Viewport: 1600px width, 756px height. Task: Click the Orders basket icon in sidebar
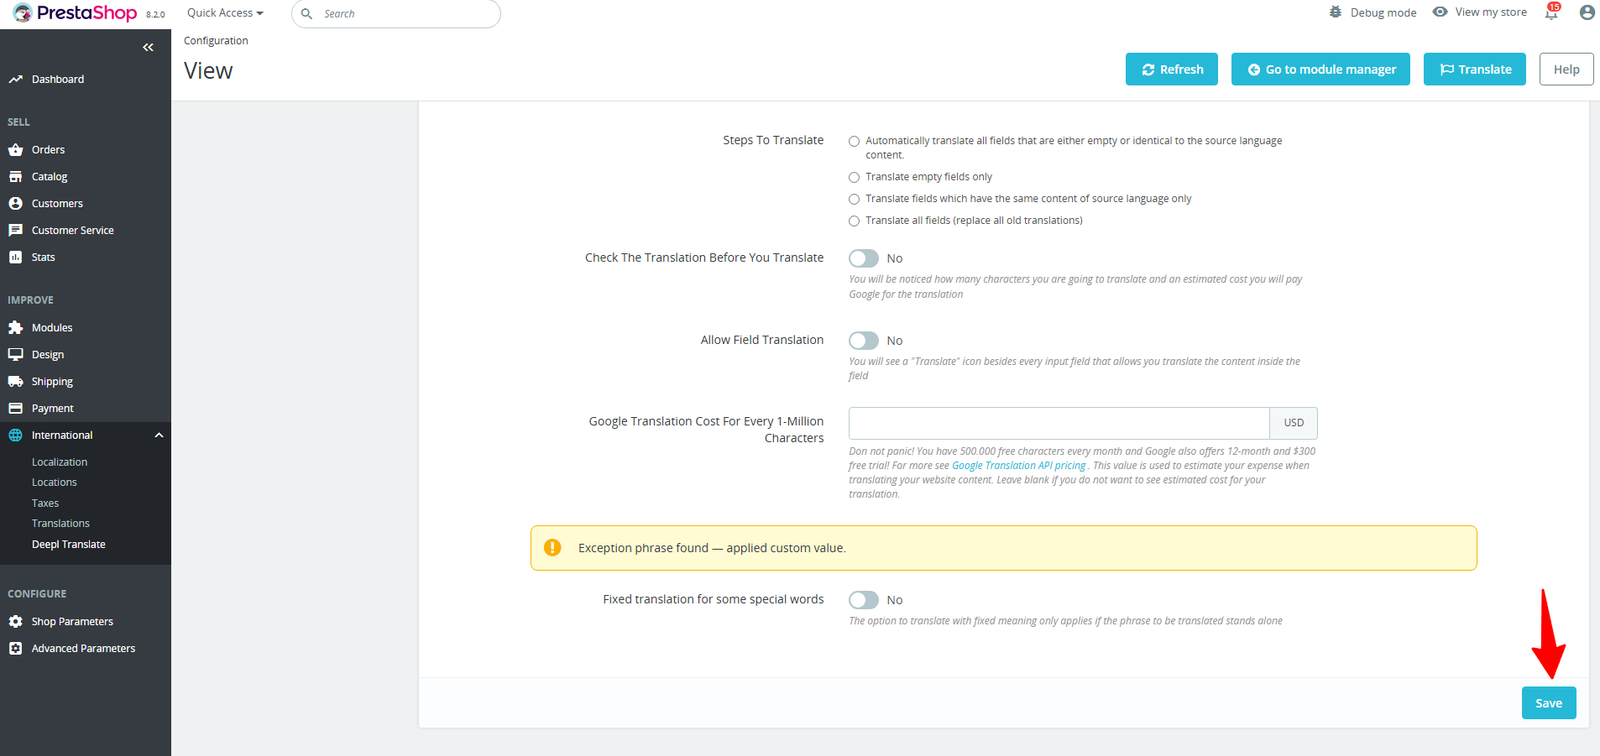(15, 150)
